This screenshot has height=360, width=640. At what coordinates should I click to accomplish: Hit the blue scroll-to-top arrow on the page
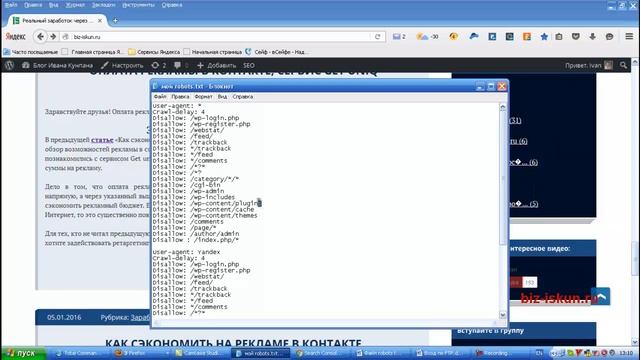(x=601, y=296)
